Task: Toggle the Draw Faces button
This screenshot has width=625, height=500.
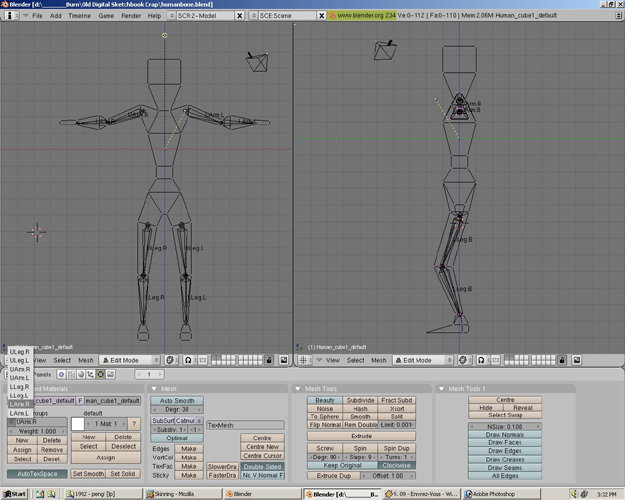Action: pyautogui.click(x=505, y=443)
